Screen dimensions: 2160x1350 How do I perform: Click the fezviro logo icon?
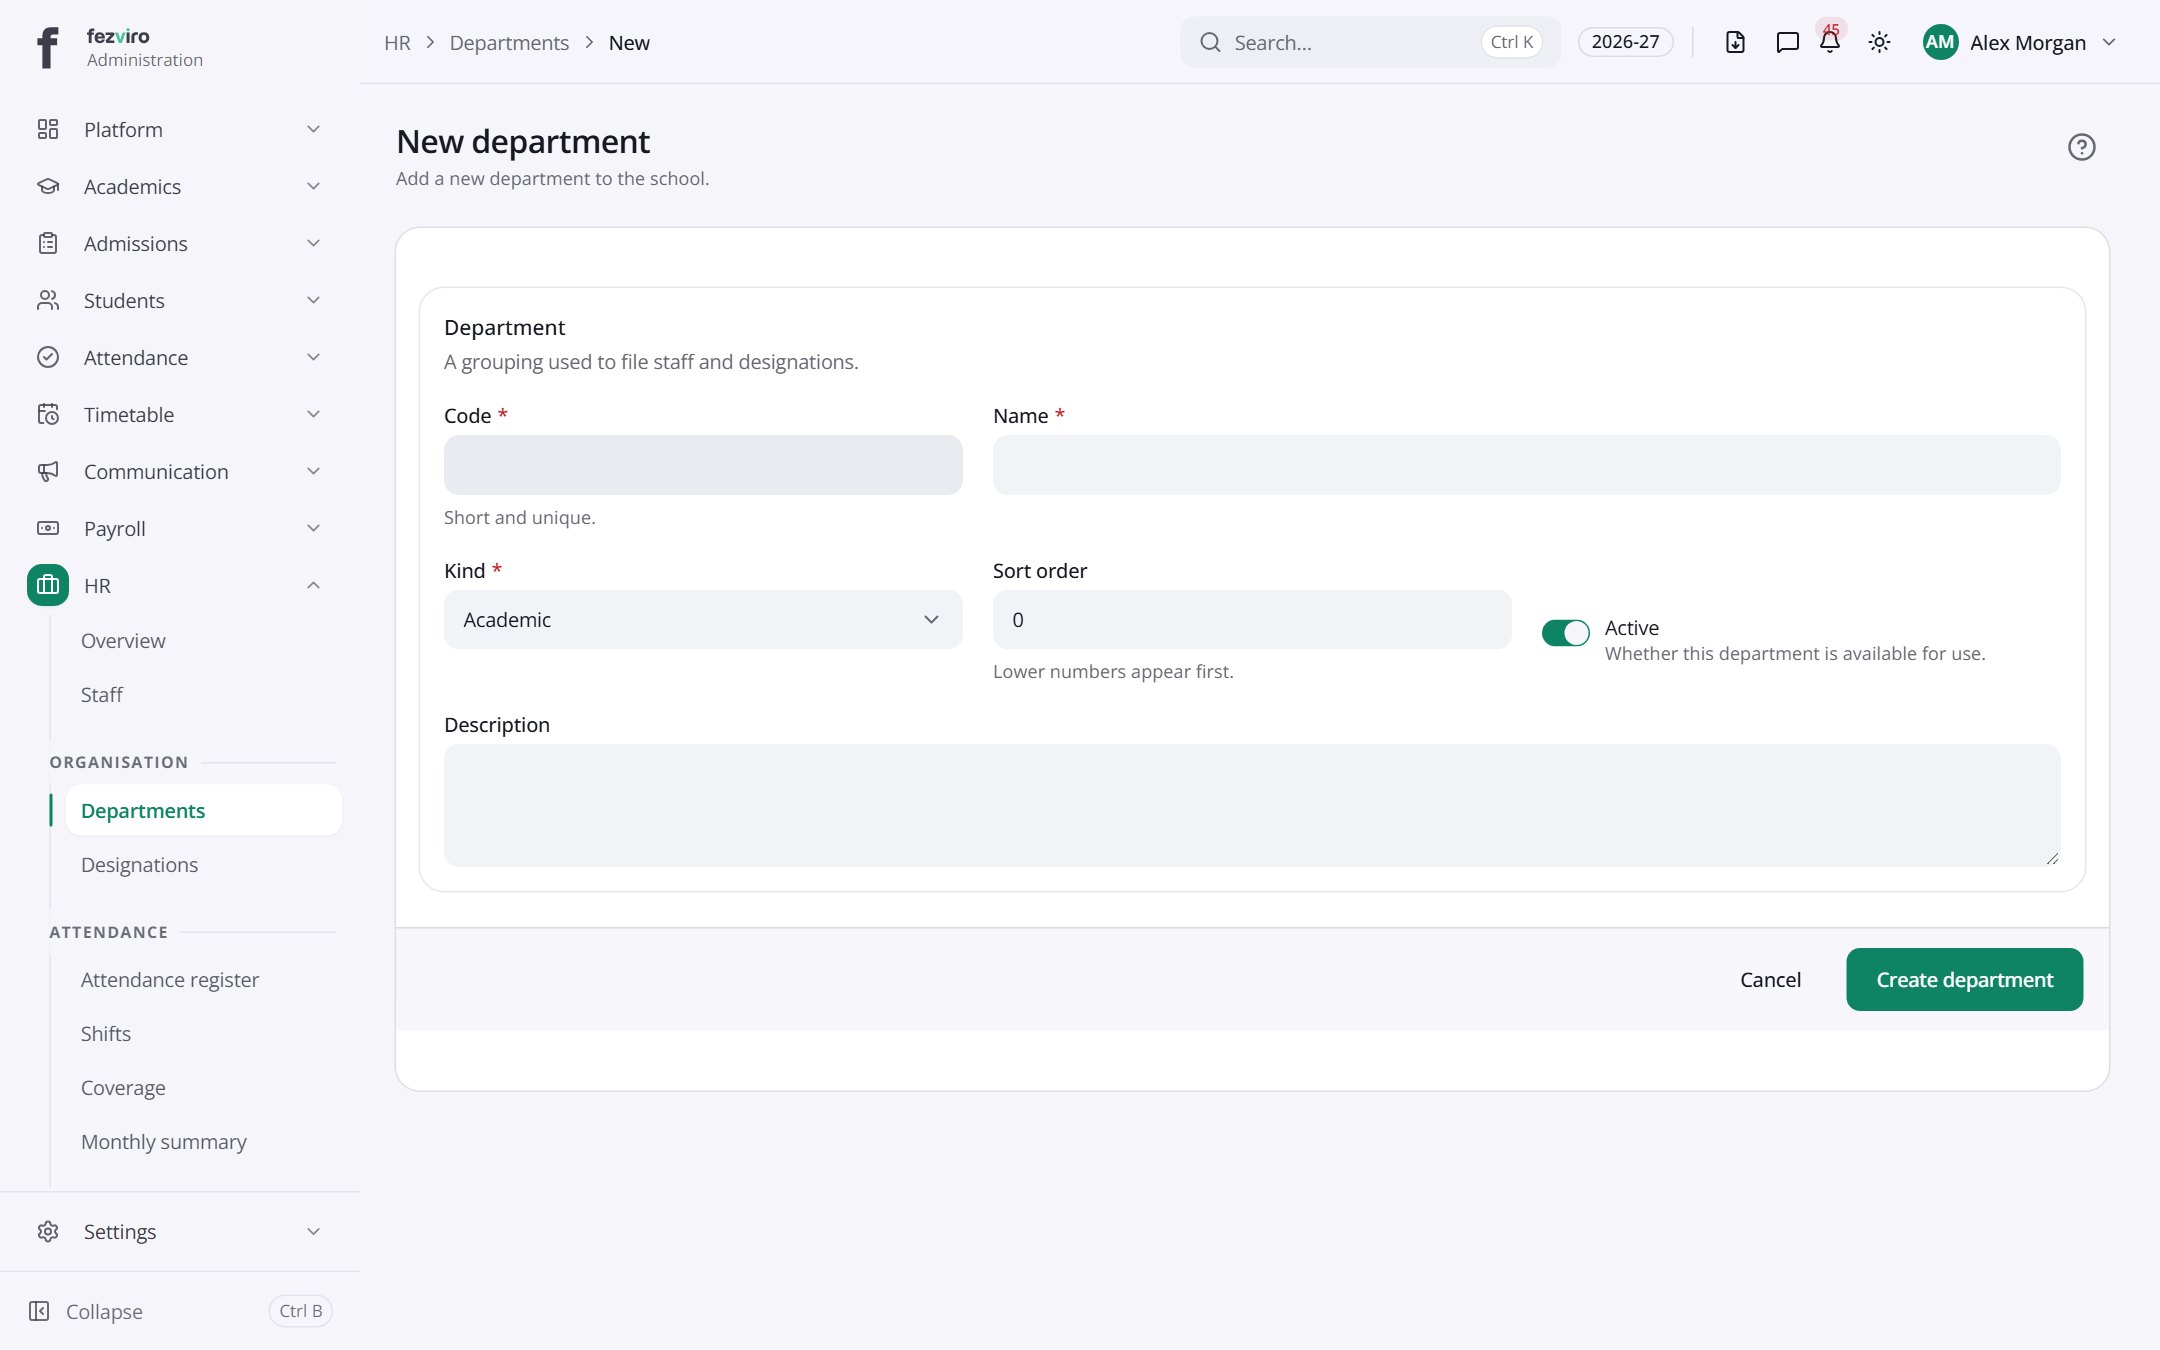(47, 47)
